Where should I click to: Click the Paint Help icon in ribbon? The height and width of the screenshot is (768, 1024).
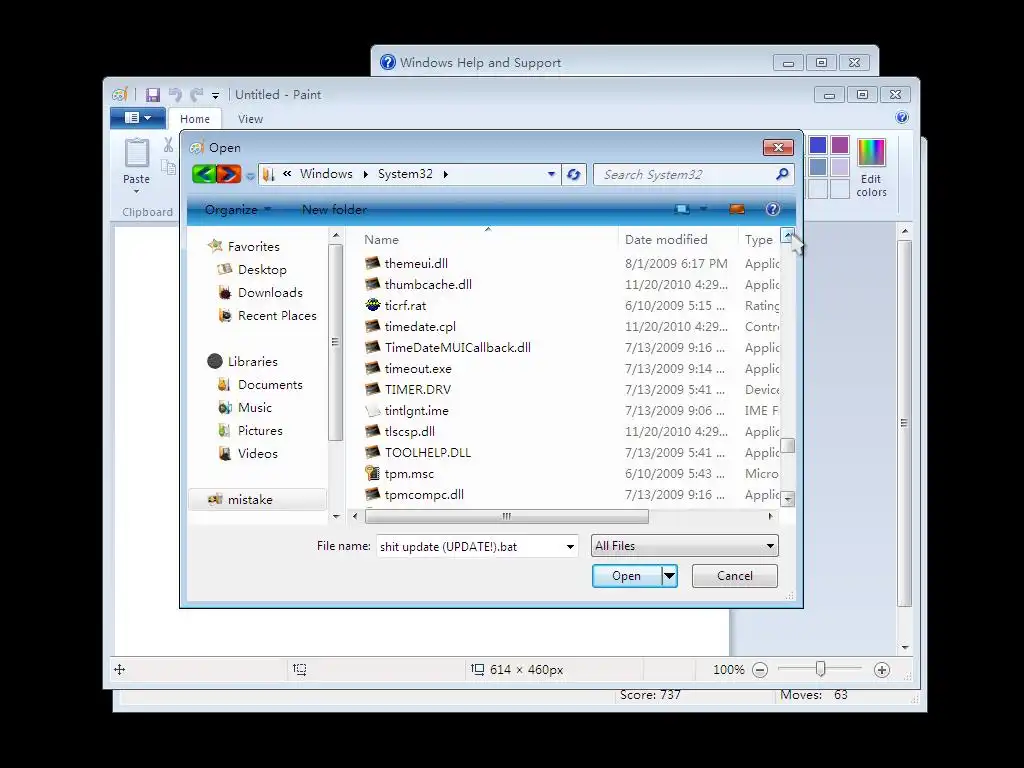[x=902, y=118]
